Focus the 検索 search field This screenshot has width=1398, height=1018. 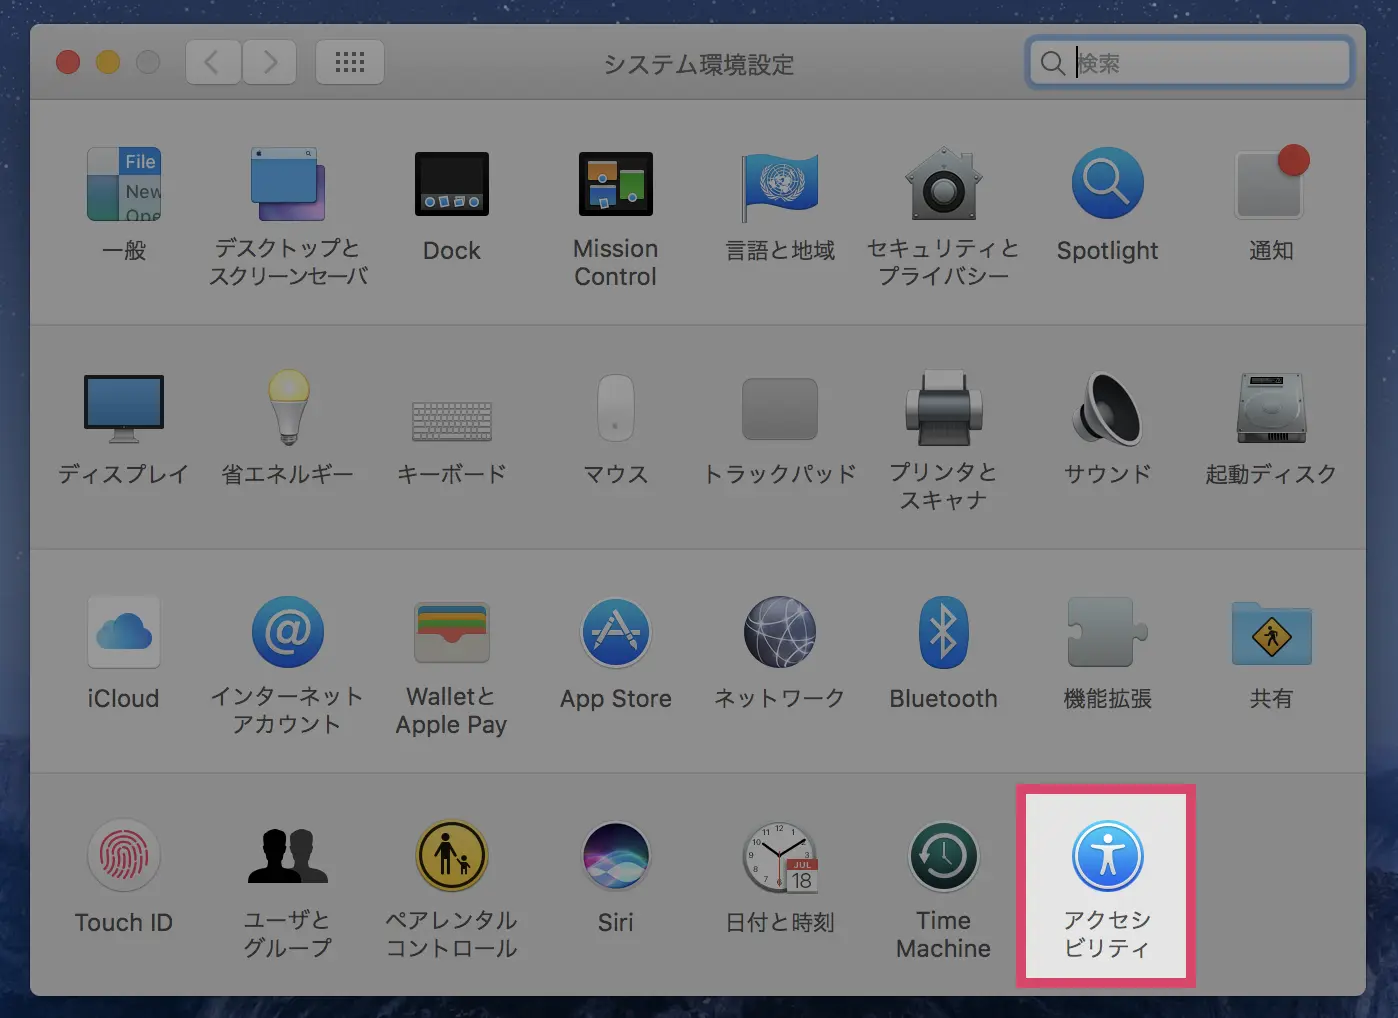[x=1190, y=63]
